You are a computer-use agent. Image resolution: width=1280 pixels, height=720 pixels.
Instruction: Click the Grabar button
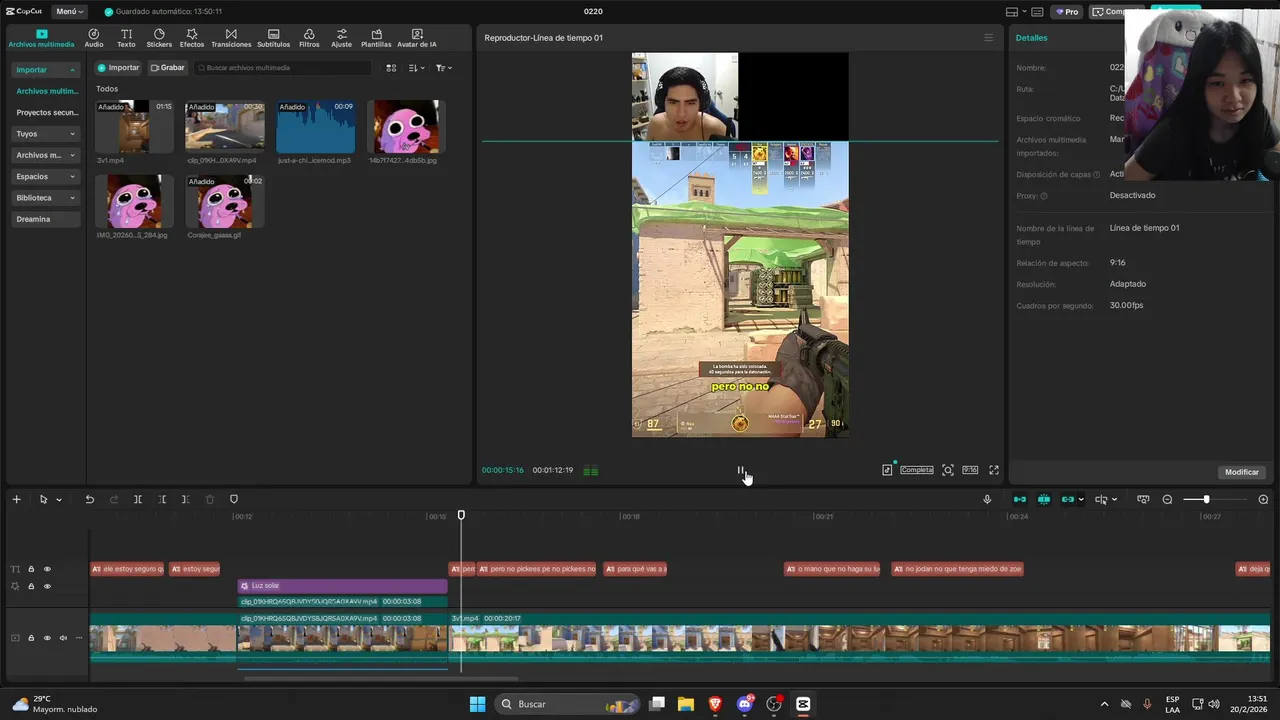pyautogui.click(x=168, y=67)
